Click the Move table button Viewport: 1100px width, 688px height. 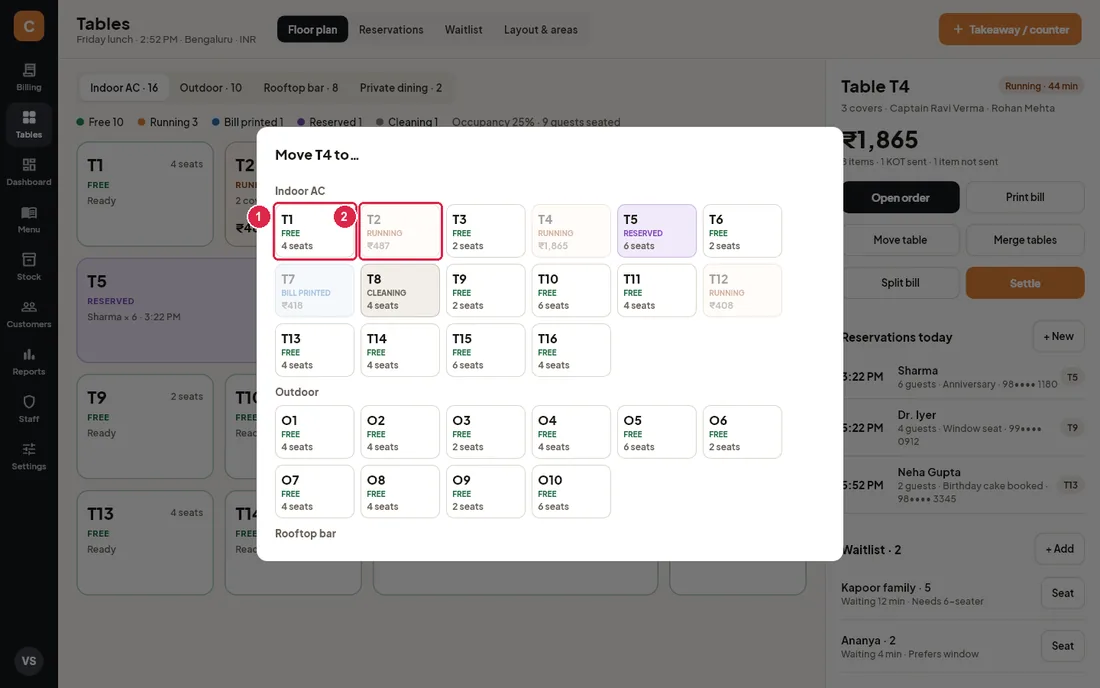click(900, 240)
